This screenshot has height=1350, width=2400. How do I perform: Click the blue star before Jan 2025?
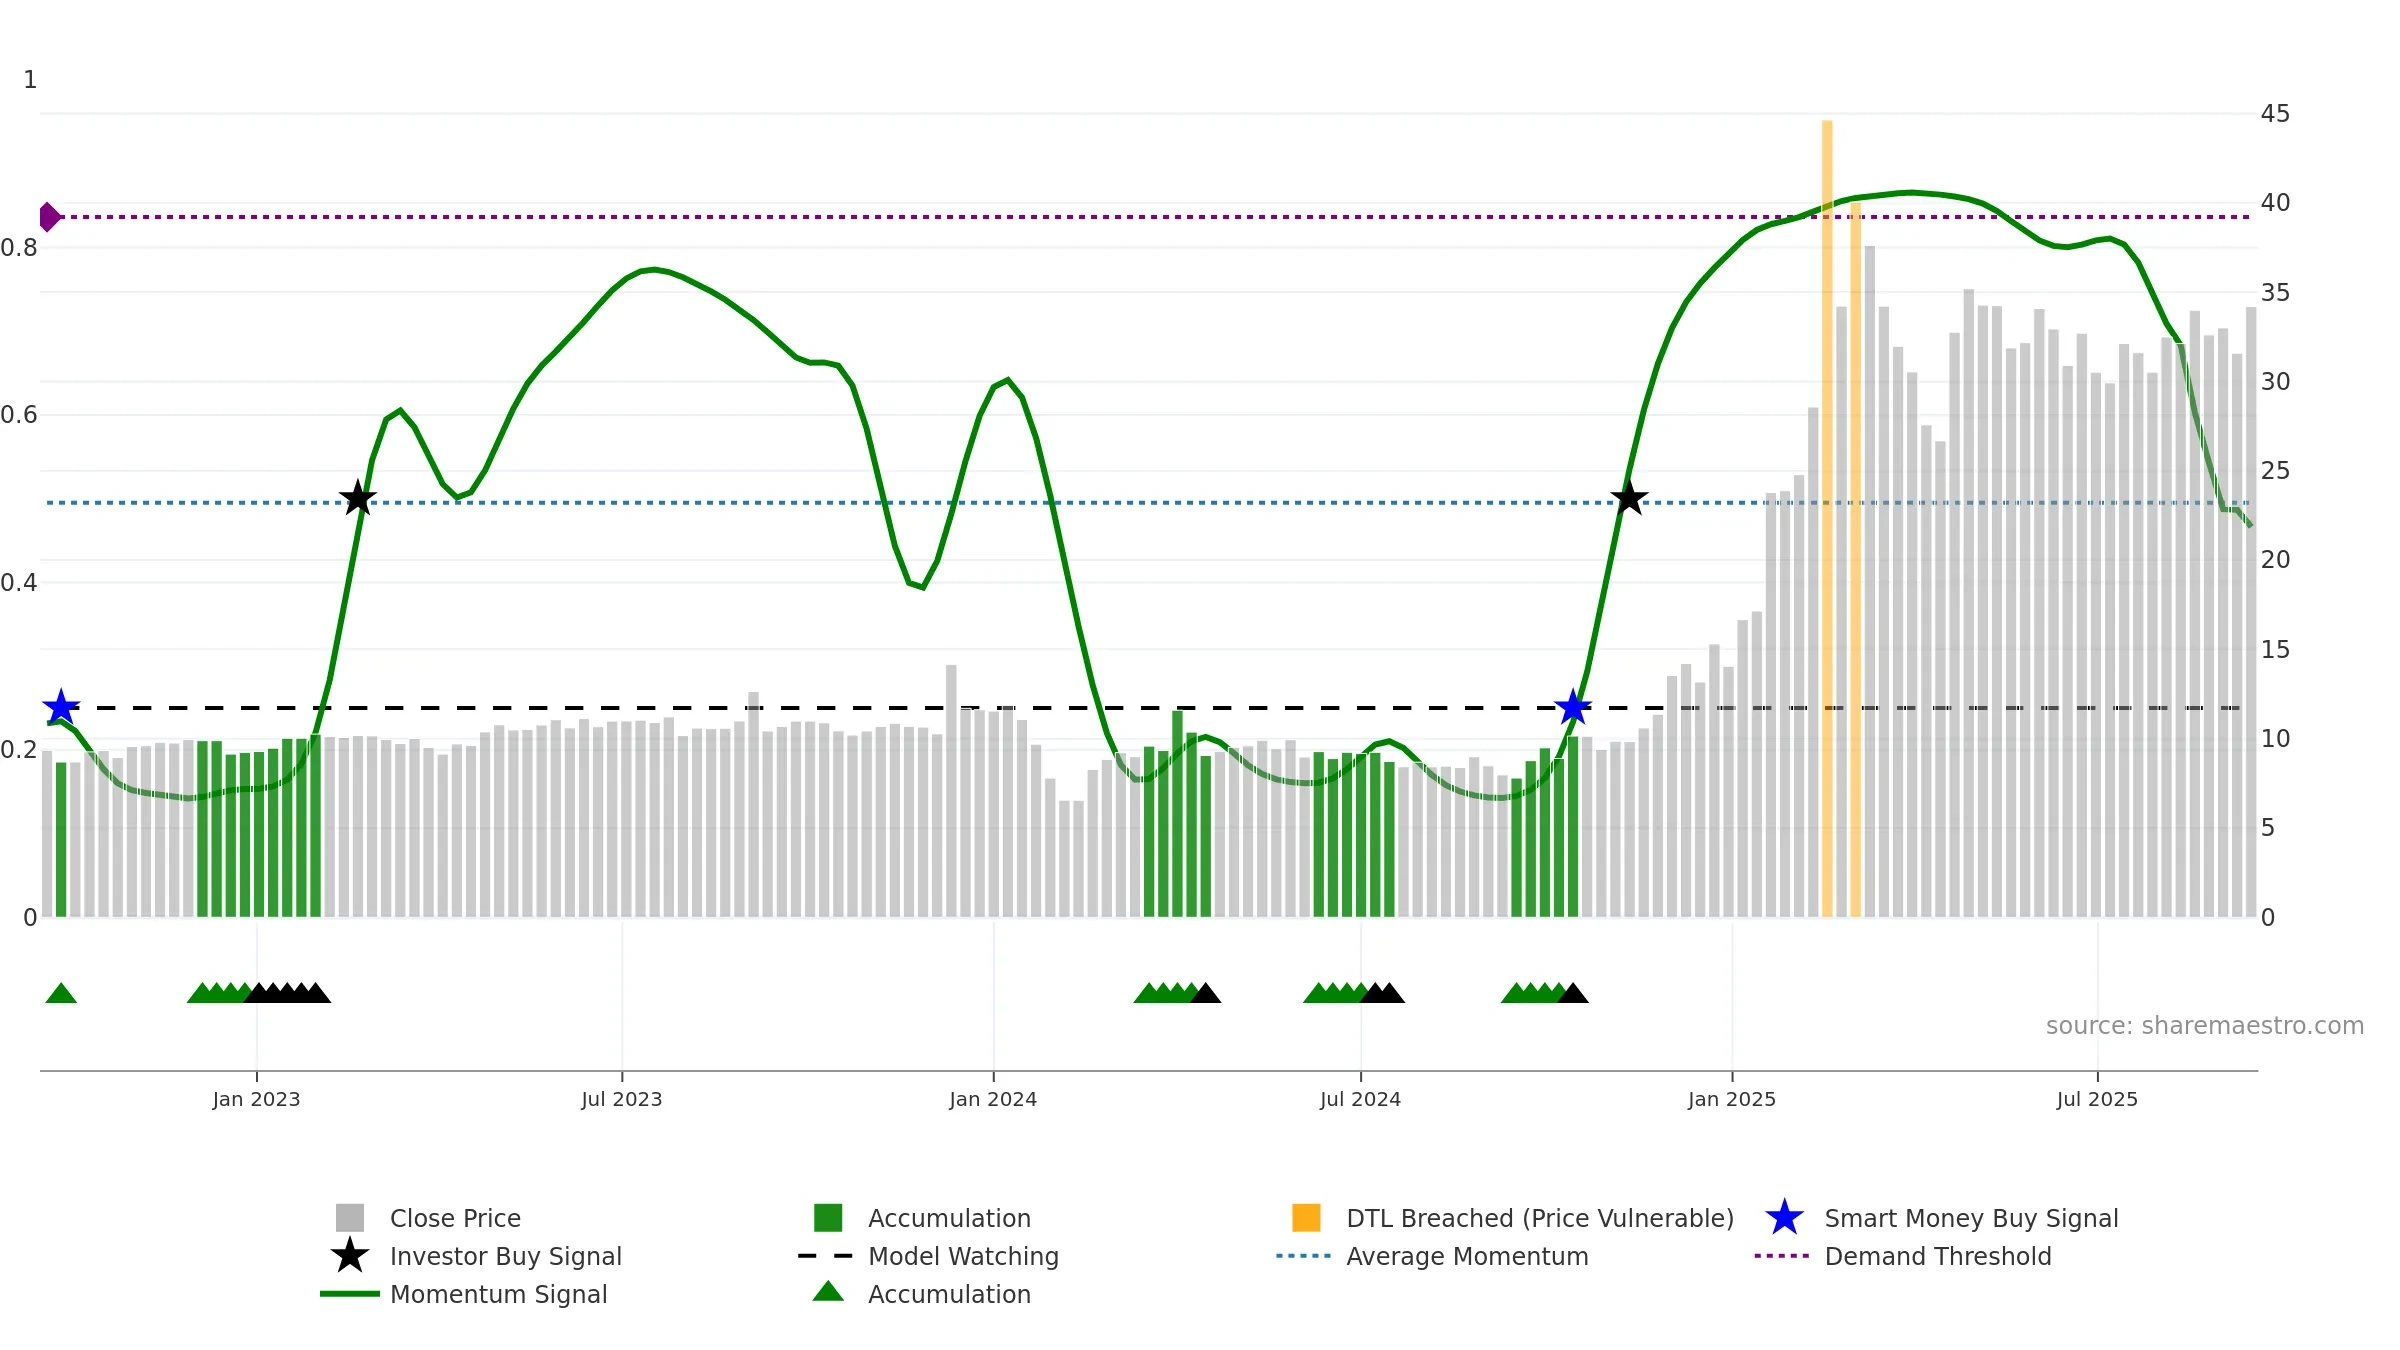coord(1573,707)
